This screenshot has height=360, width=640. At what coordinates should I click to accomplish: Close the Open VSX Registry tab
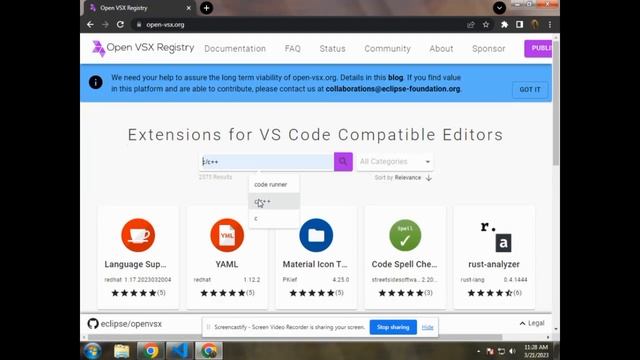click(189, 8)
